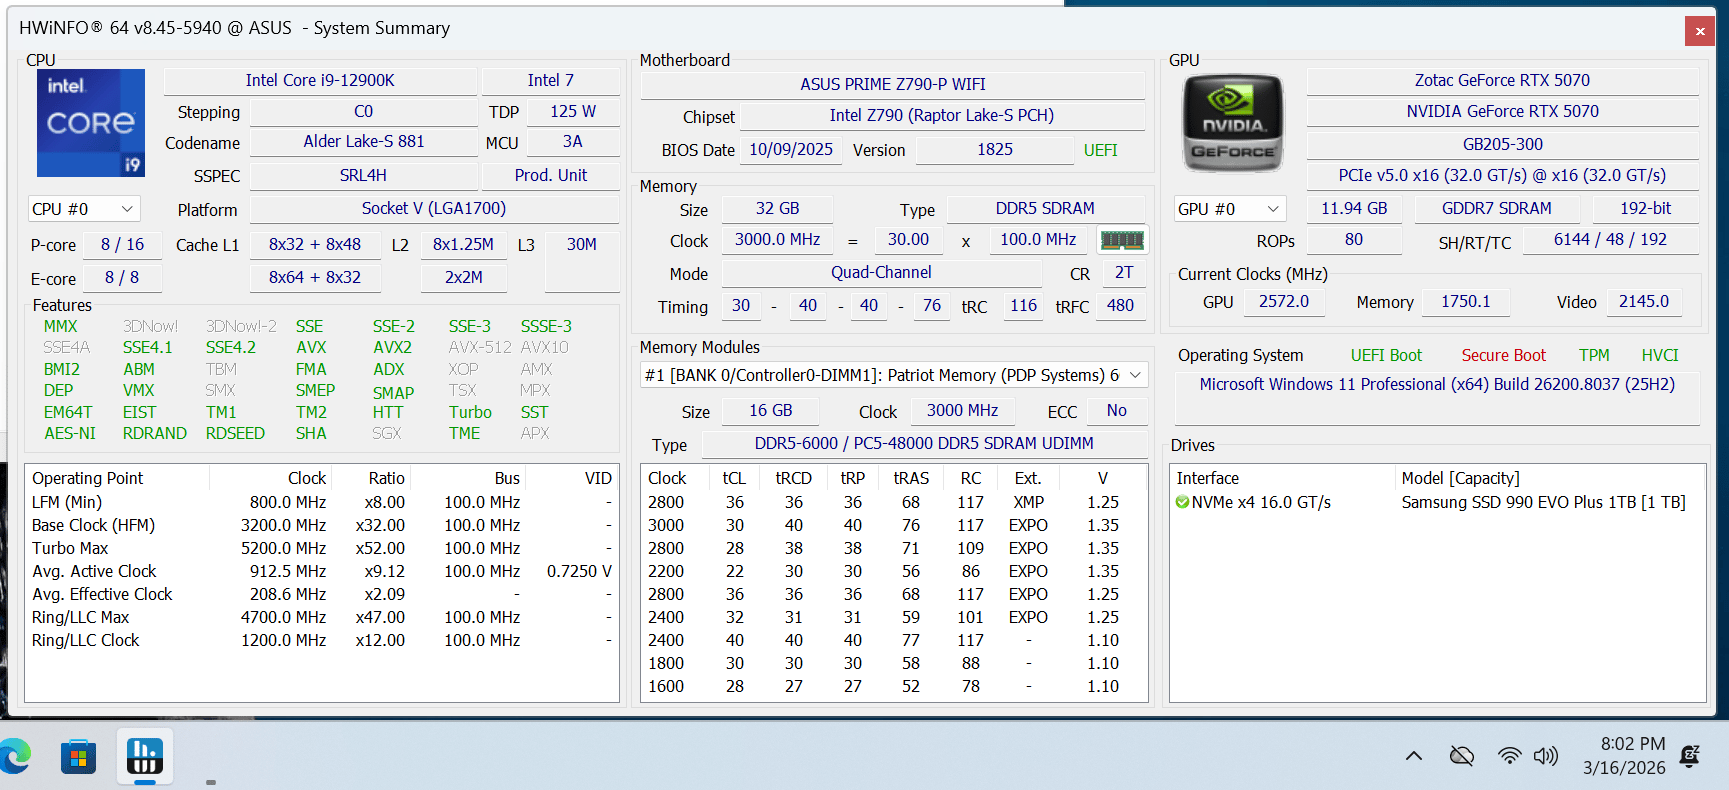Click the HWiNFO taskbar icon

[x=145, y=756]
